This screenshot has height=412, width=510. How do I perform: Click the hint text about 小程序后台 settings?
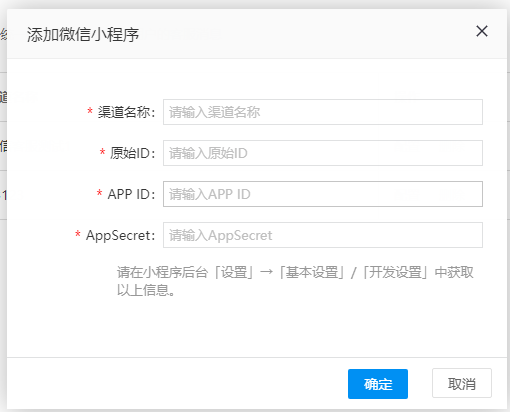(x=295, y=281)
